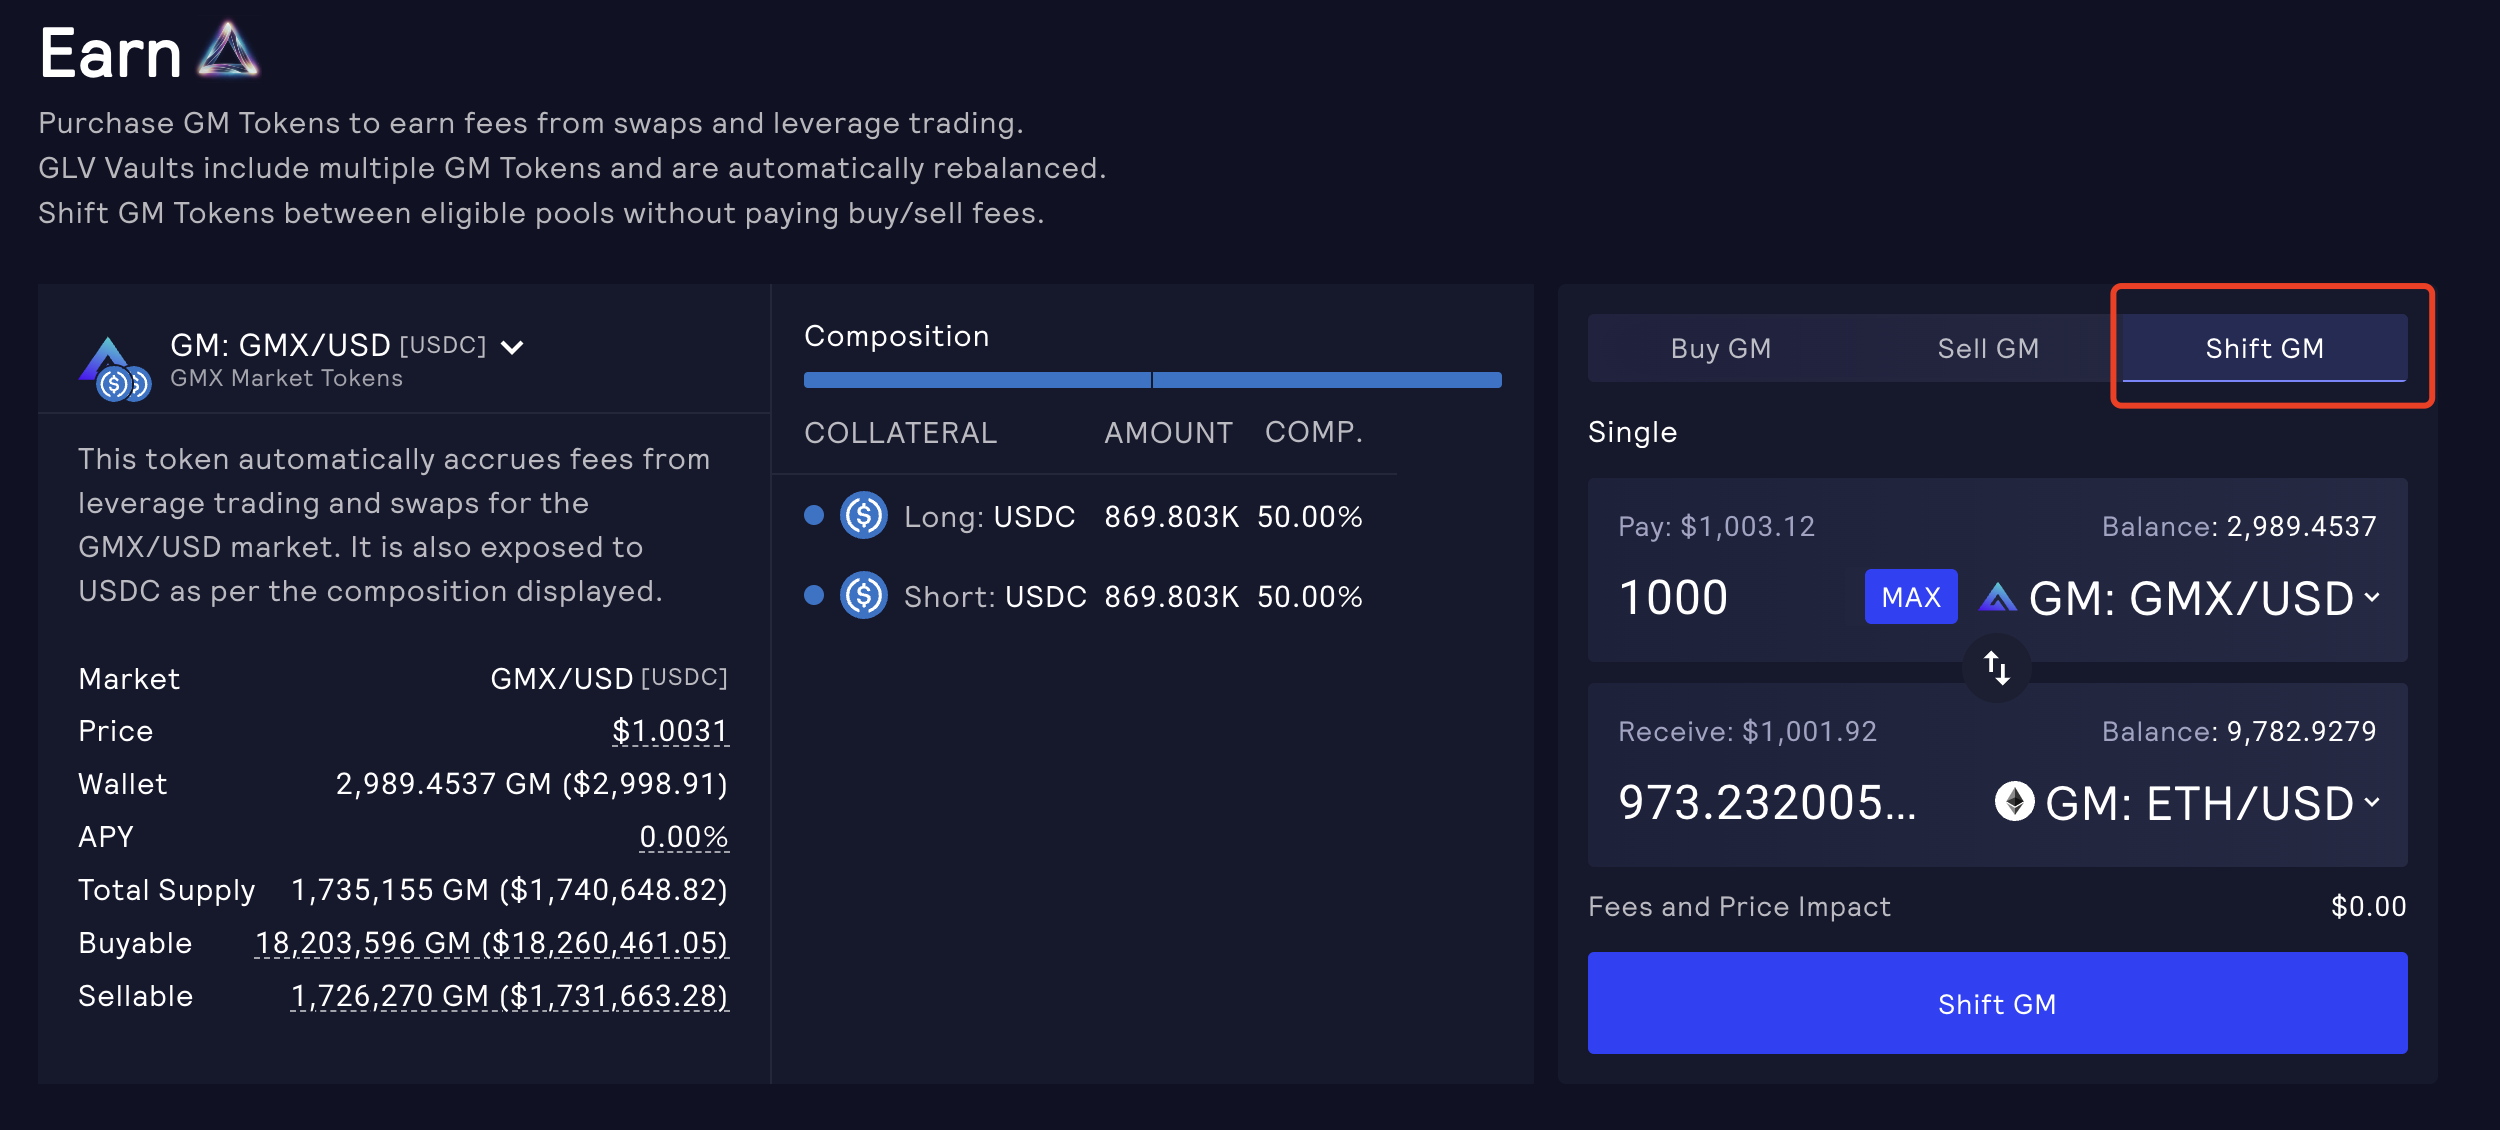Click the GM: GMX/USD market token icon
The height and width of the screenshot is (1130, 2500).
tap(112, 368)
